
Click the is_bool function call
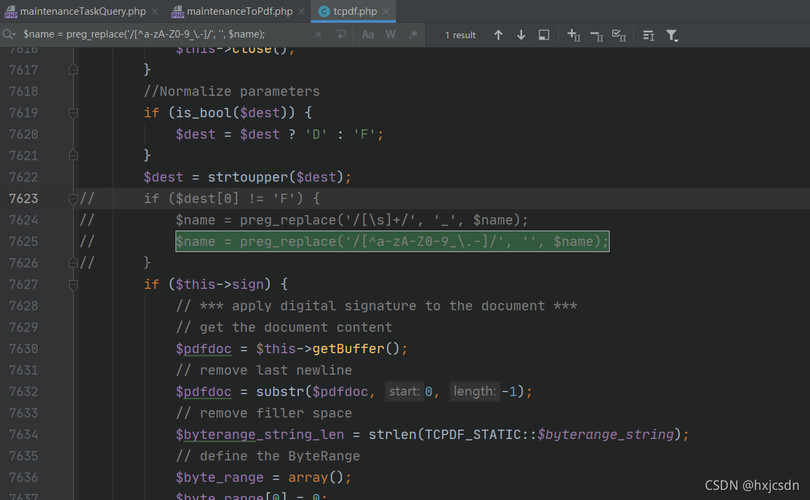coord(204,113)
